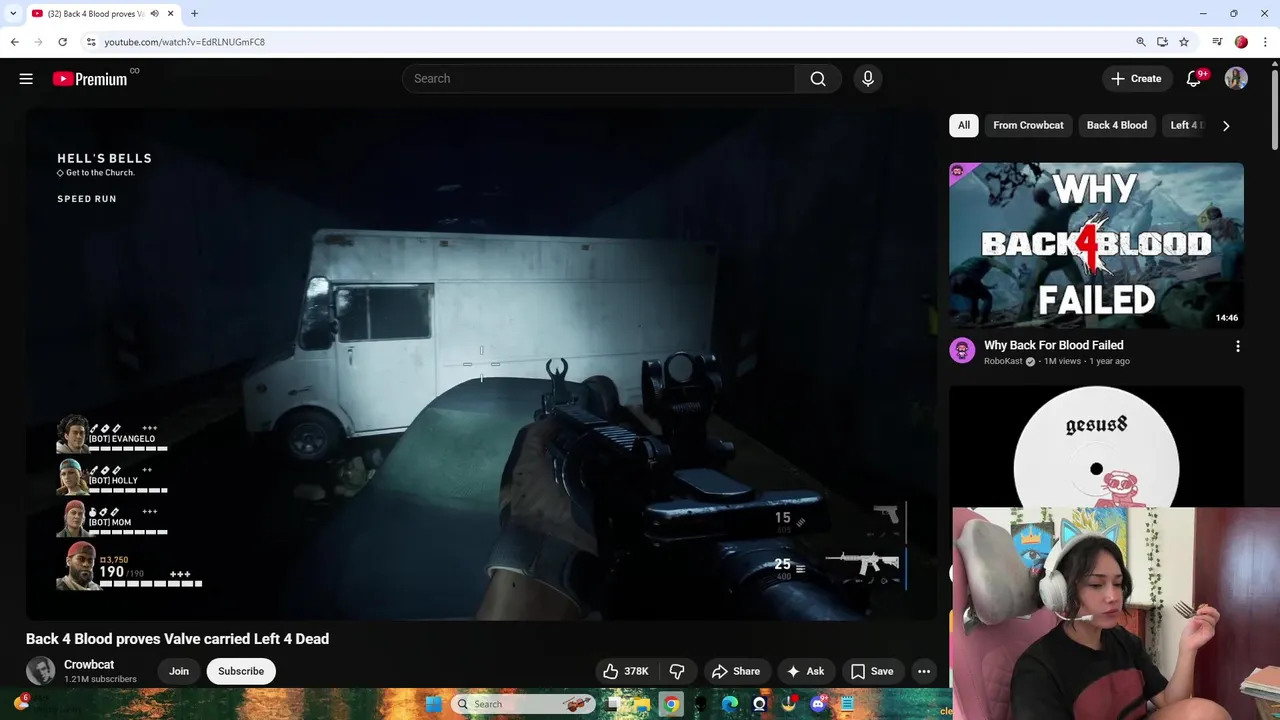The image size is (1280, 720).
Task: Open the Windows Start menu
Action: pos(433,704)
